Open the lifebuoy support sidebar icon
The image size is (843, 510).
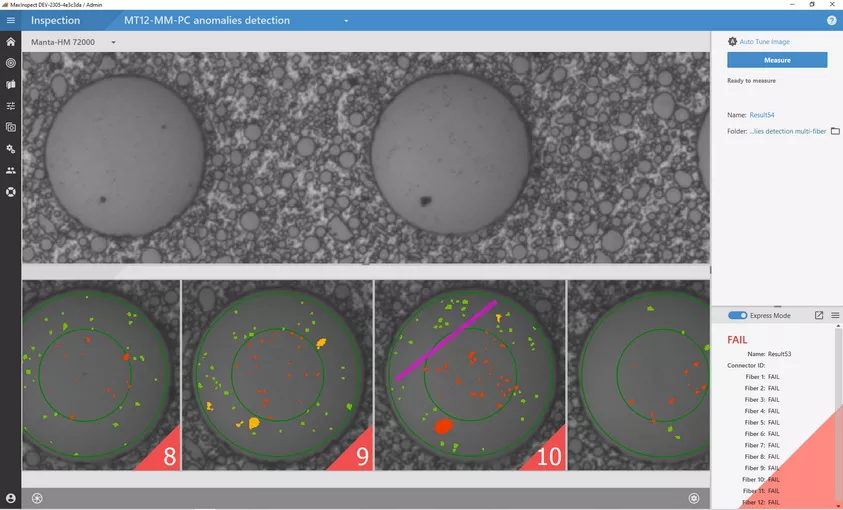coord(10,191)
